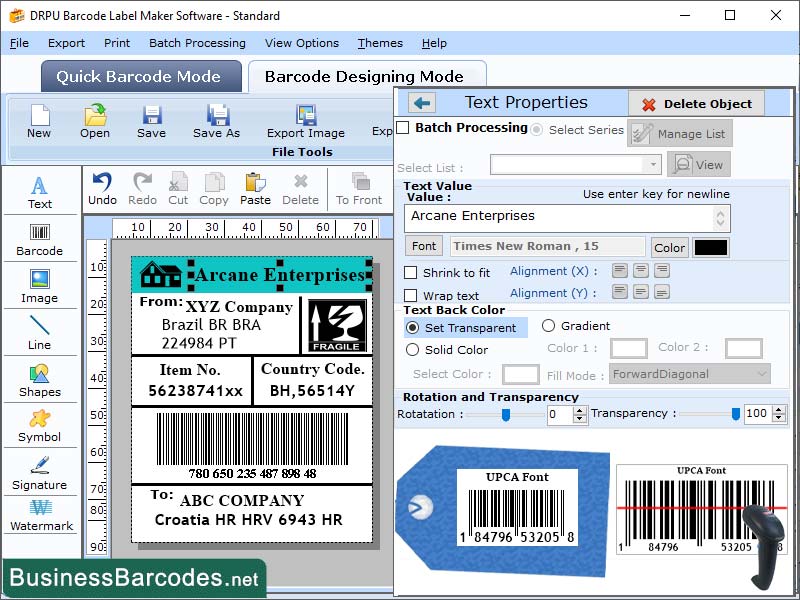Viewport: 800px width, 600px height.
Task: Set Alignment (X) to right
Action: (662, 270)
